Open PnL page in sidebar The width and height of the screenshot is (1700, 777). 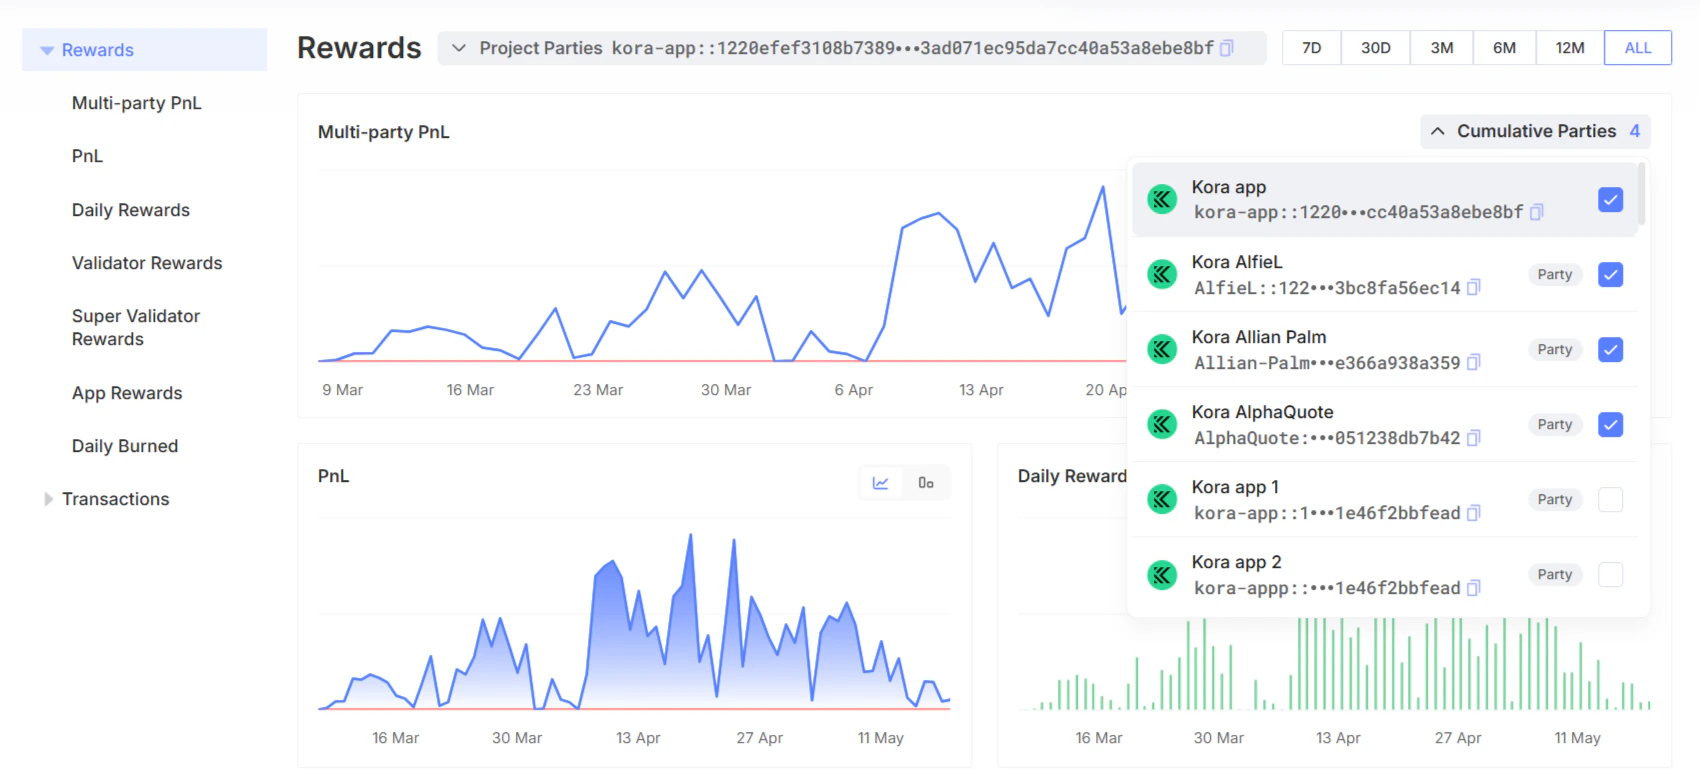coord(87,156)
